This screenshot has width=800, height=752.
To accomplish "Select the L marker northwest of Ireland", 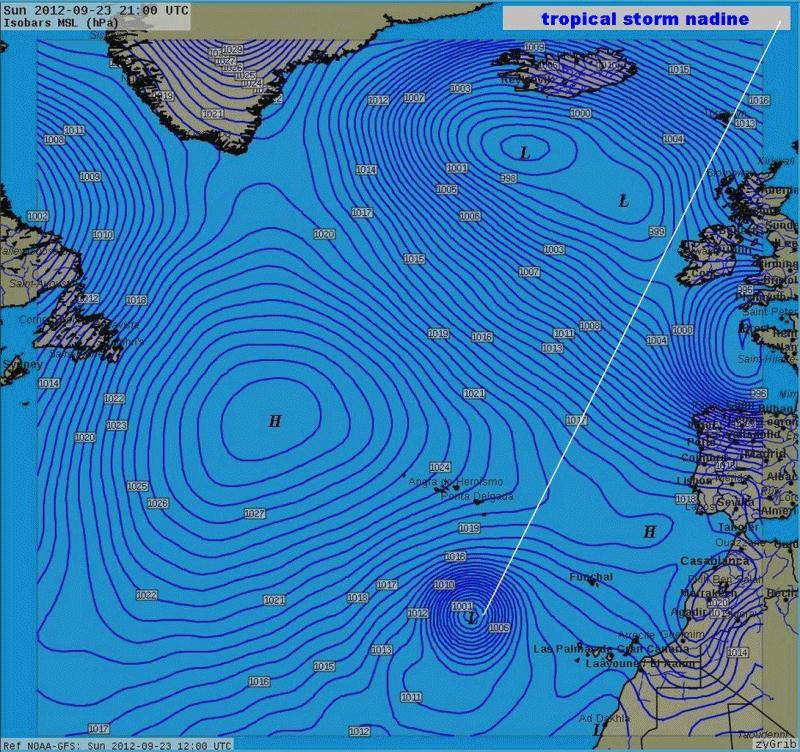I will click(x=624, y=202).
